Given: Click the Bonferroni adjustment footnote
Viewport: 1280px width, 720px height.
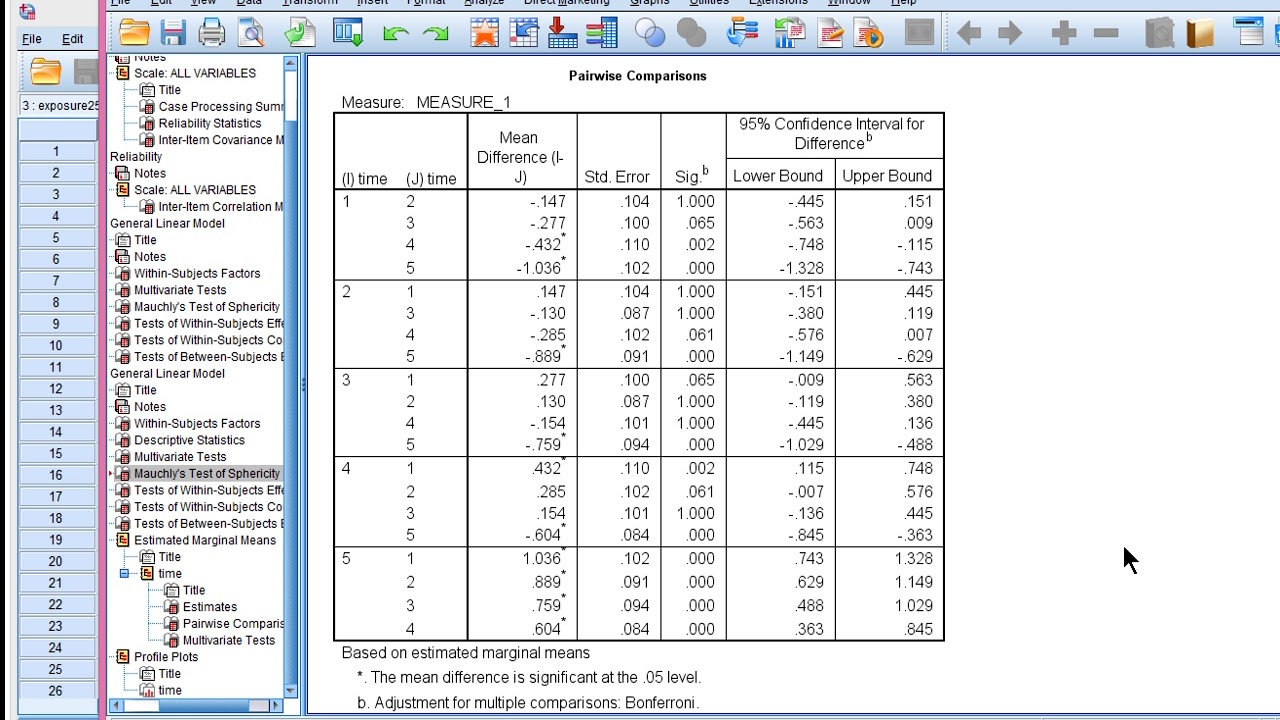Looking at the screenshot, I should [527, 702].
